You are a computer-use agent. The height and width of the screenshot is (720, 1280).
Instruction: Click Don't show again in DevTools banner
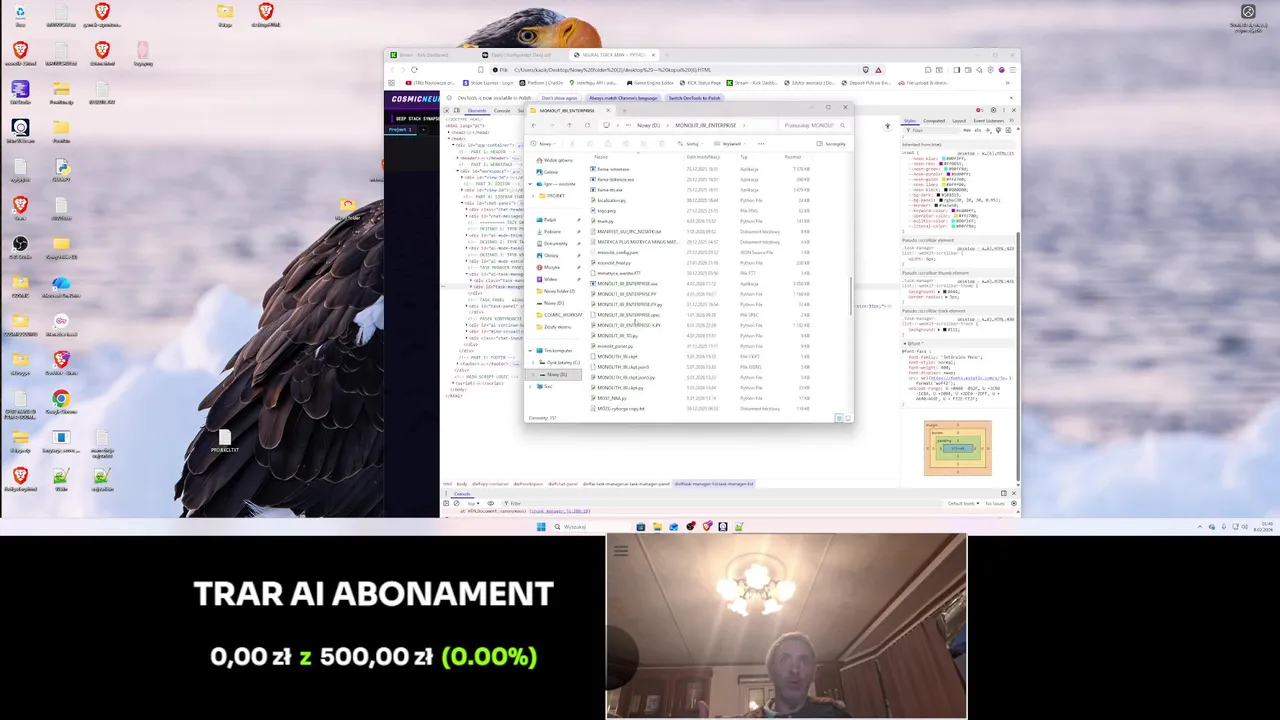pos(560,98)
